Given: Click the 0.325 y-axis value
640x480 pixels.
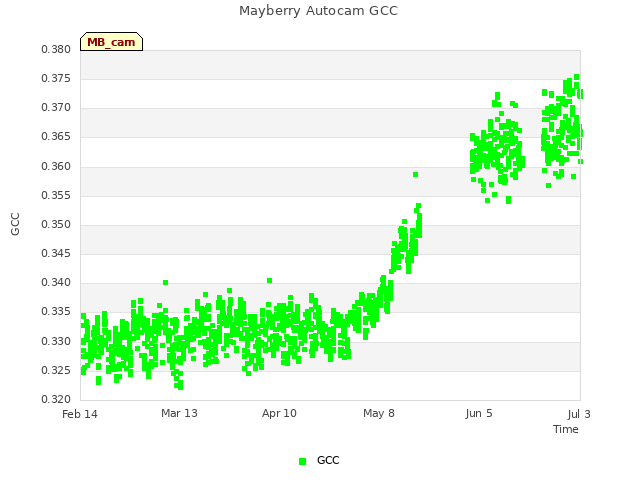Looking at the screenshot, I should [x=56, y=371].
